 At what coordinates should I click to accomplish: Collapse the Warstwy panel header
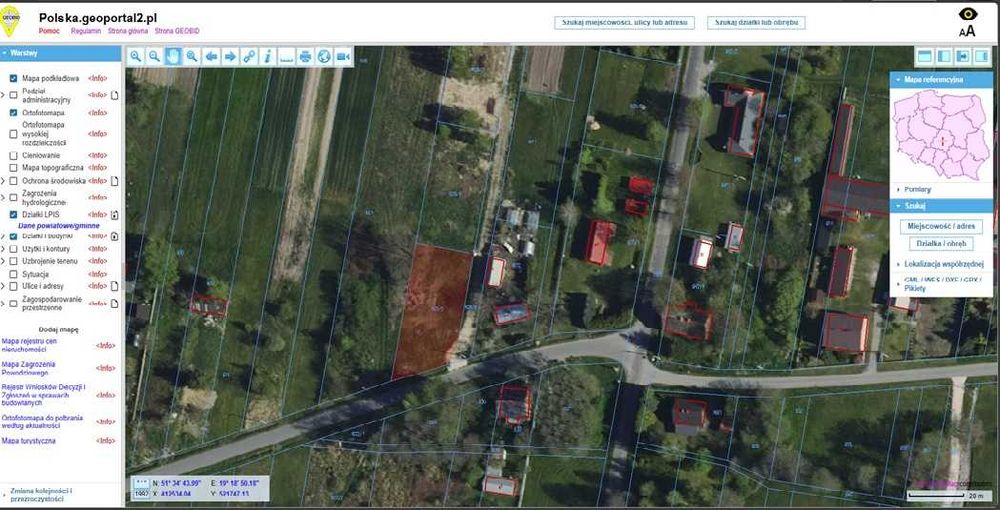pyautogui.click(x=61, y=54)
